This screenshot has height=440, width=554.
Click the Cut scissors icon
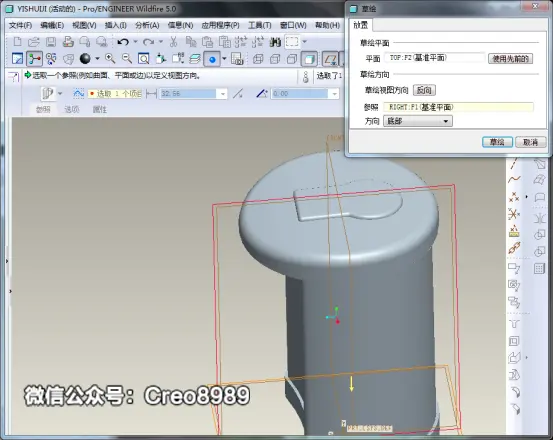(173, 42)
